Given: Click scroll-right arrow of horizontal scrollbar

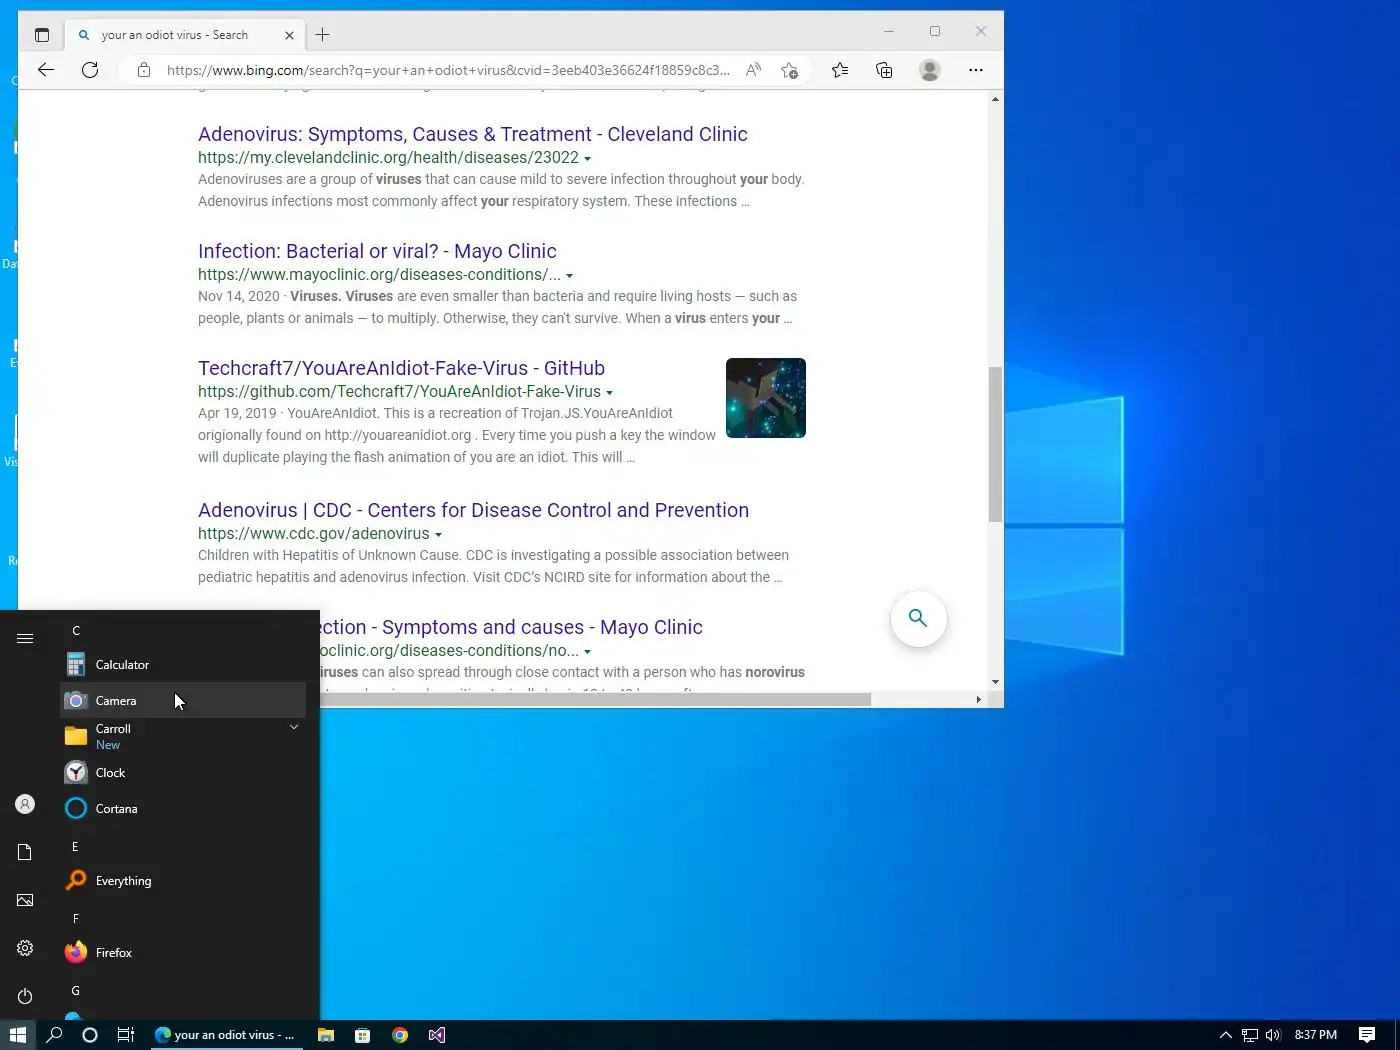Looking at the screenshot, I should point(978,699).
